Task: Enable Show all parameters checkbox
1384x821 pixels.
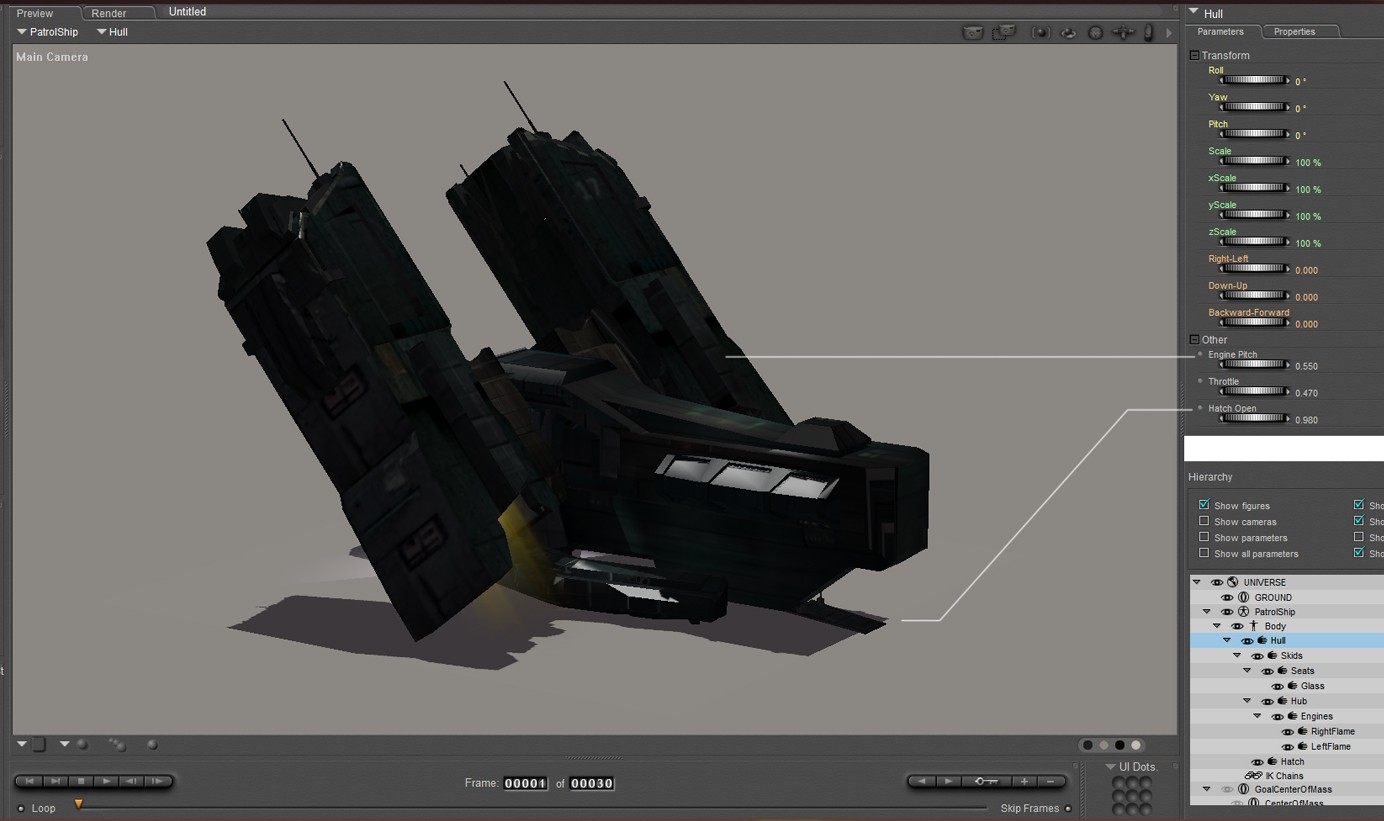Action: (1204, 553)
